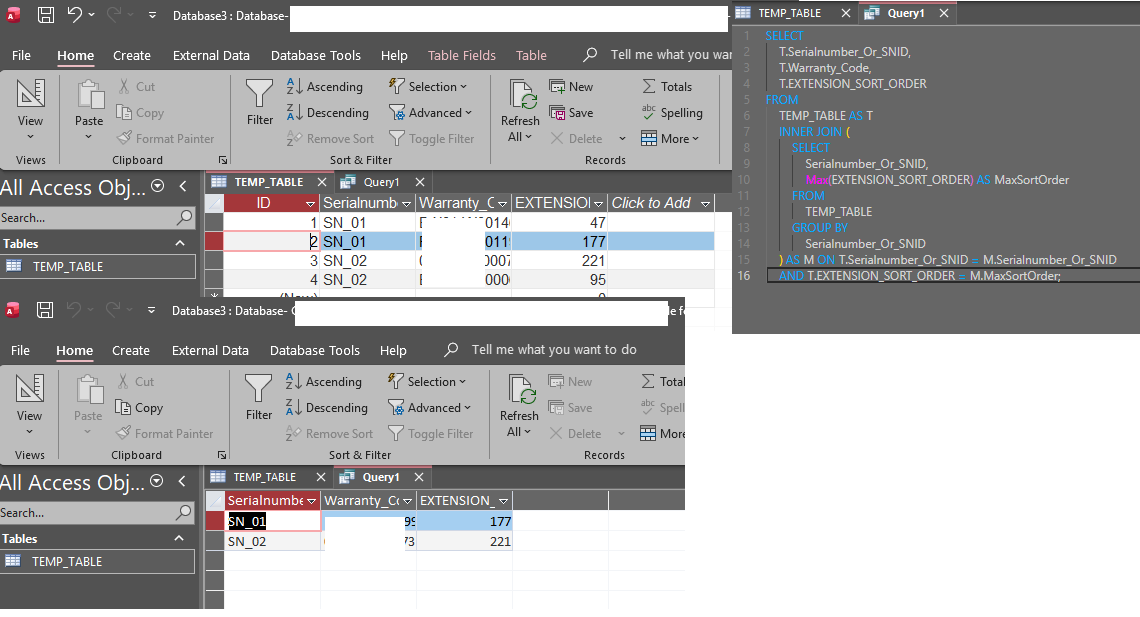Select TEMP_TABLE in upper navigation pane
1140x617 pixels.
(98, 267)
